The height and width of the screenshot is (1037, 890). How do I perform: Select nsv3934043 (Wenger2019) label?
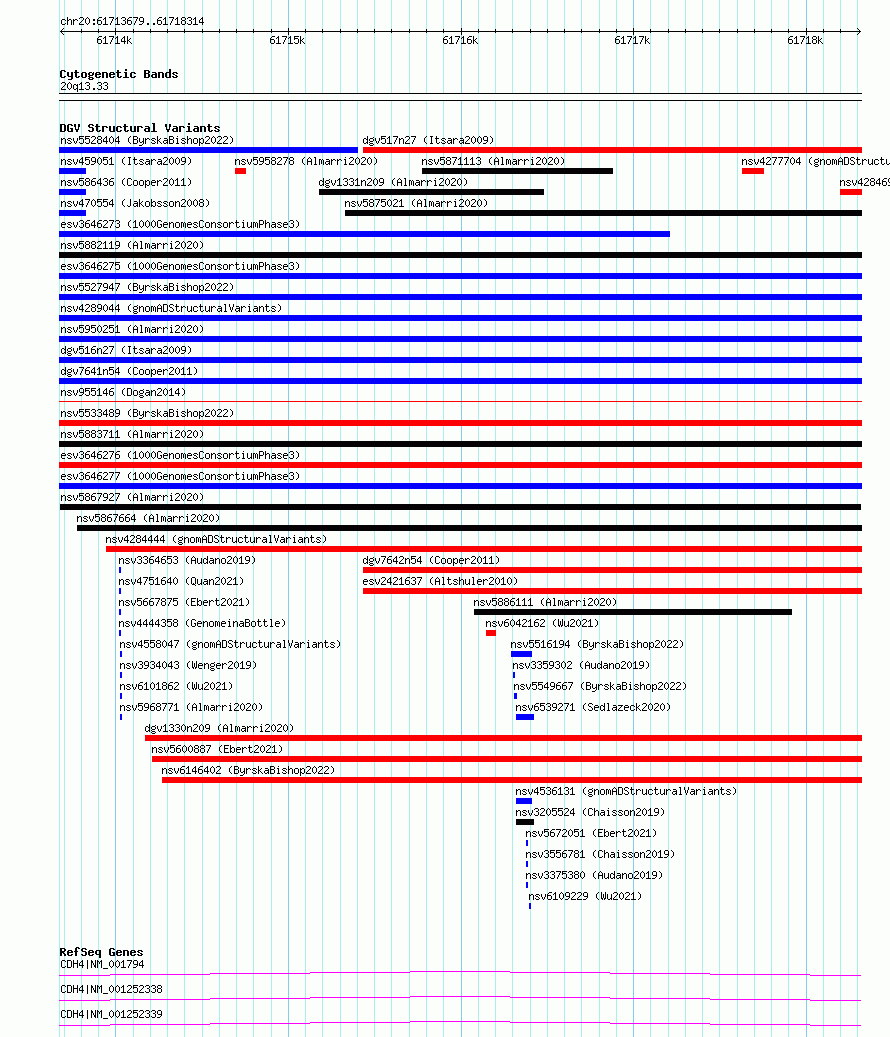point(188,665)
